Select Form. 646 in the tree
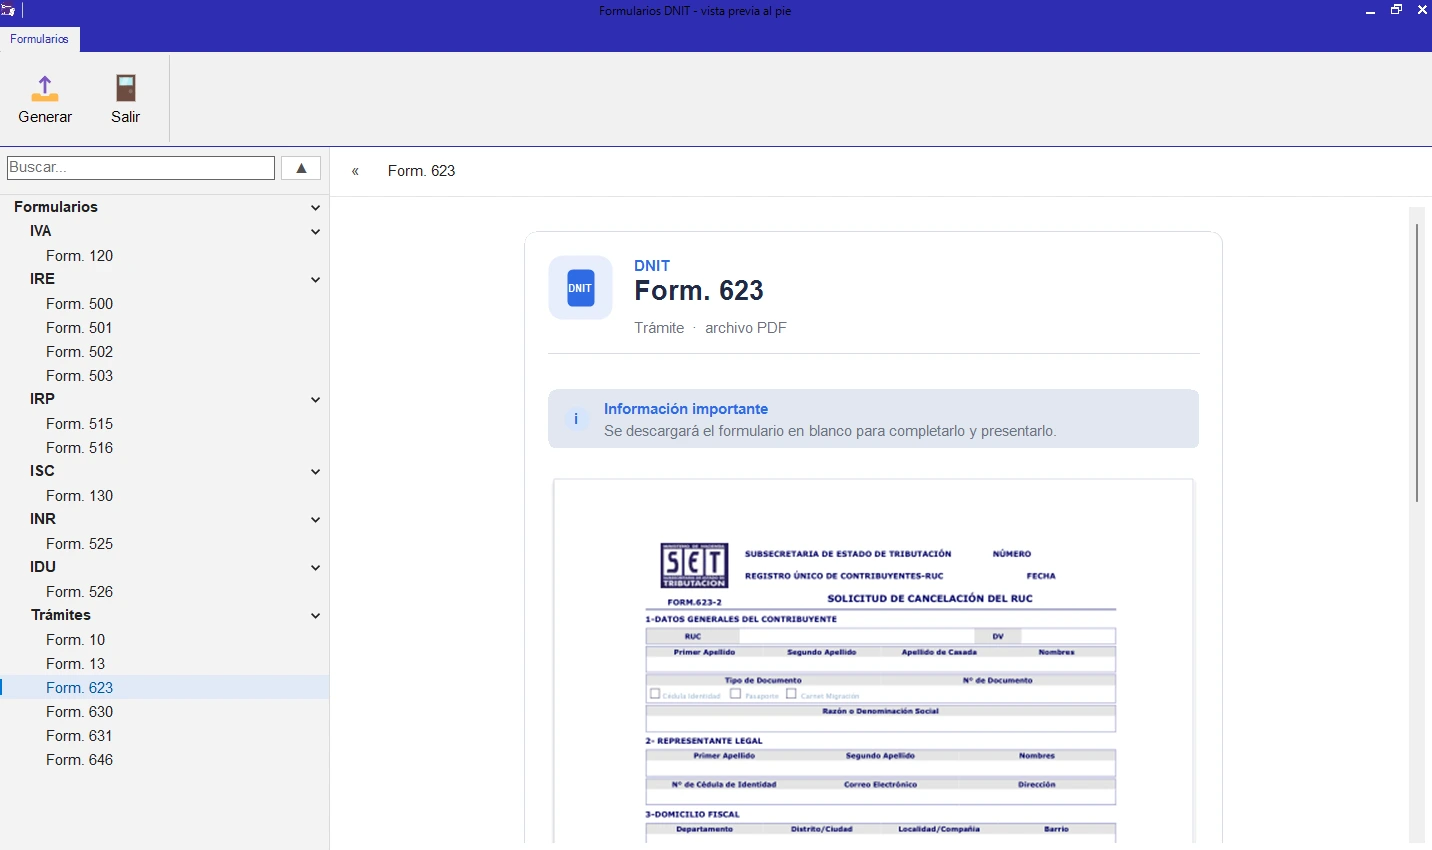1432x850 pixels. pos(80,760)
